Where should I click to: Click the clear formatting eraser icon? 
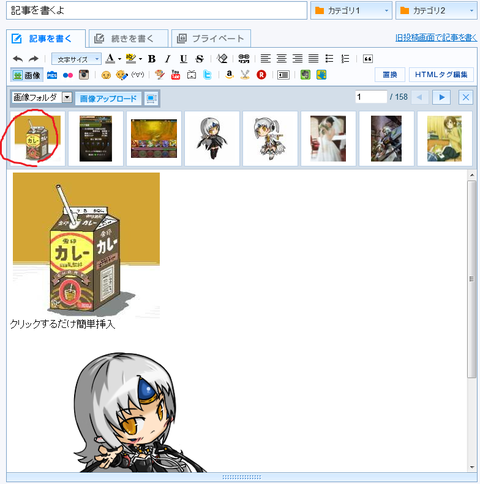222,59
